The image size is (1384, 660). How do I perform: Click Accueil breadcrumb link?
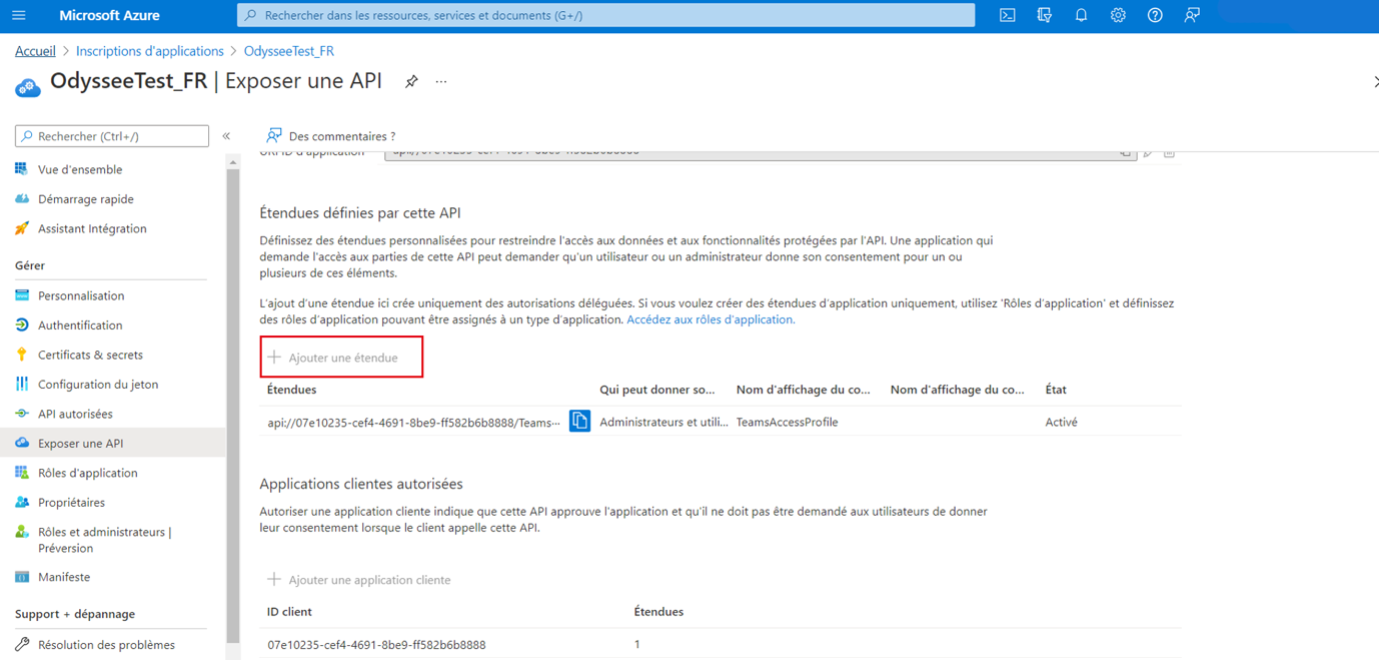coord(35,51)
